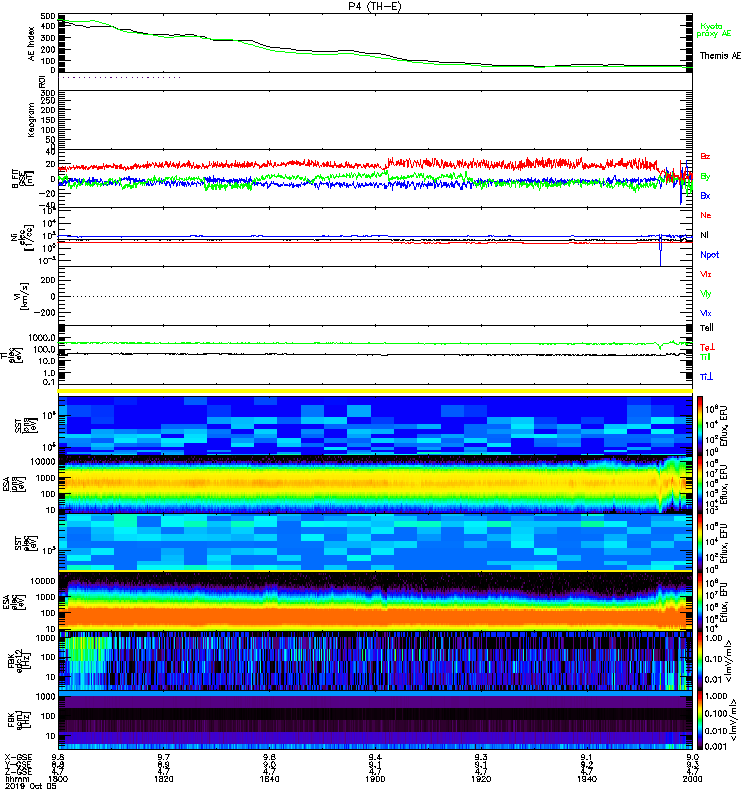The width and height of the screenshot is (750, 800).
Task: Click the 500 tick on AE Index axis
Action: [x=49, y=17]
